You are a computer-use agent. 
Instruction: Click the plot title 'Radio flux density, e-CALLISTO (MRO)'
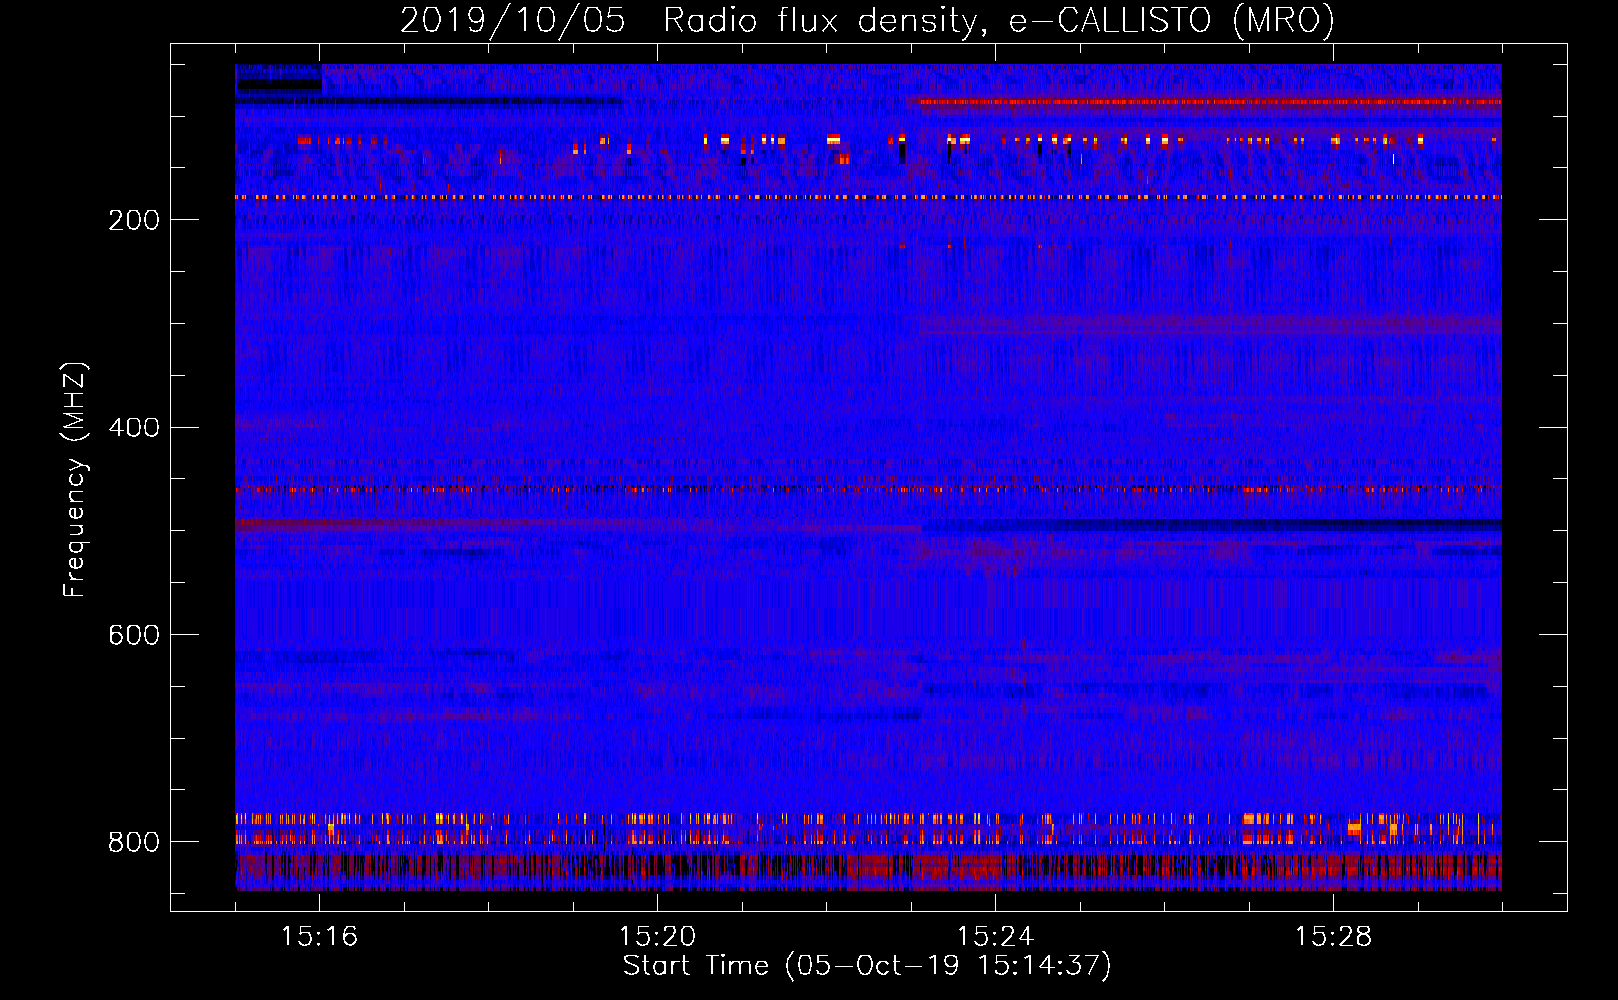coord(999,20)
